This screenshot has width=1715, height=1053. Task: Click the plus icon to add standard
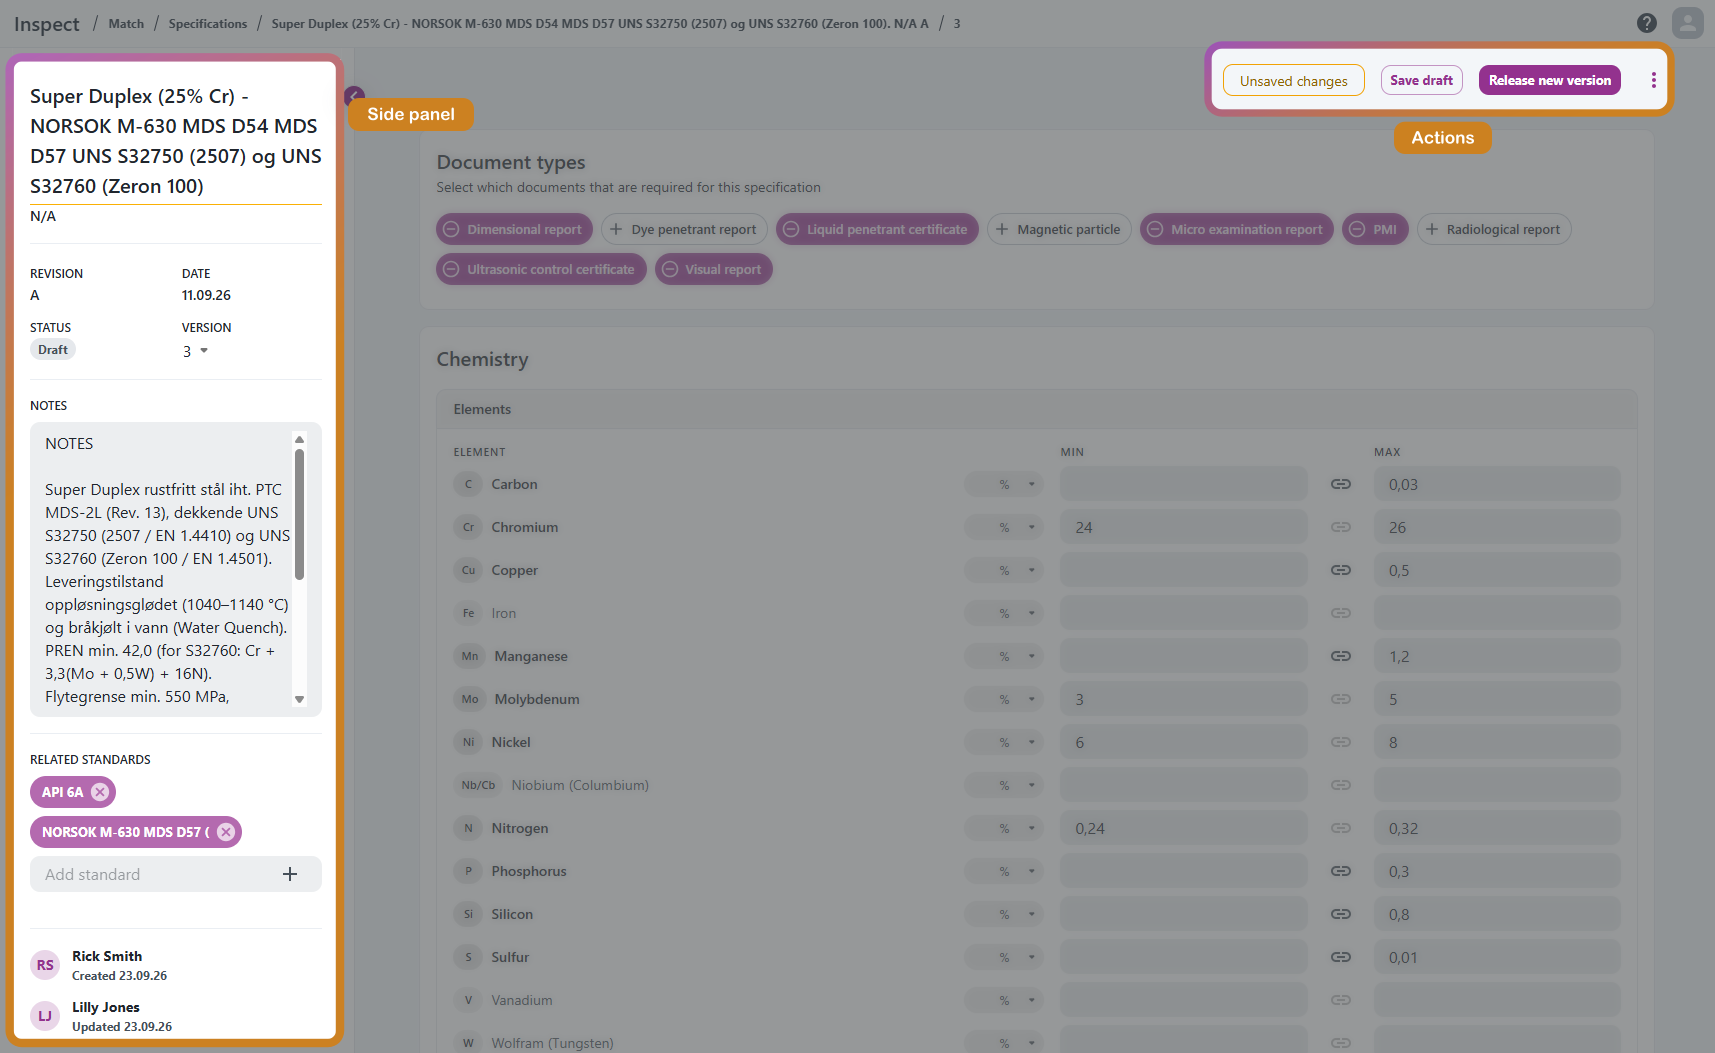290,874
